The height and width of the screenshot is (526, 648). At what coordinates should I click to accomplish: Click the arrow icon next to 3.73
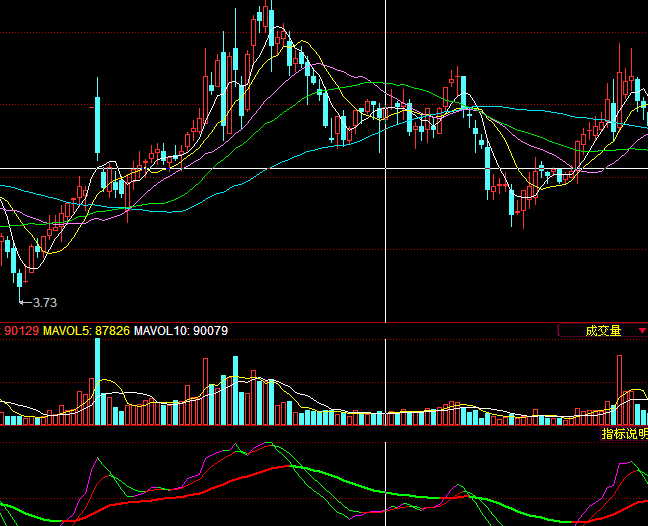(x=25, y=302)
